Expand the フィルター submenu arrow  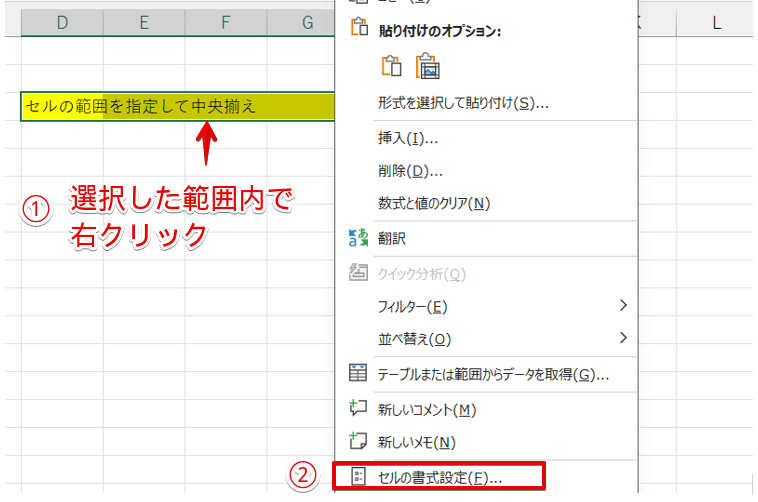[624, 305]
